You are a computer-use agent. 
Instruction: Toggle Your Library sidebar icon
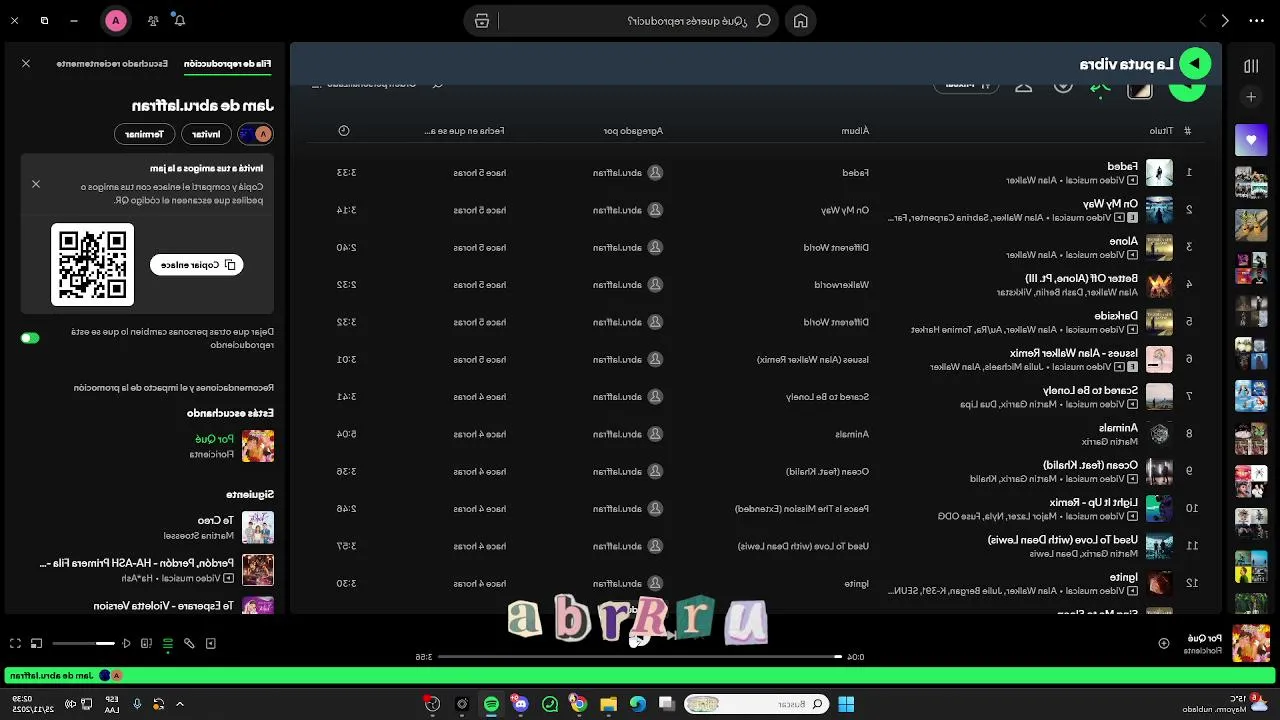tap(1251, 66)
